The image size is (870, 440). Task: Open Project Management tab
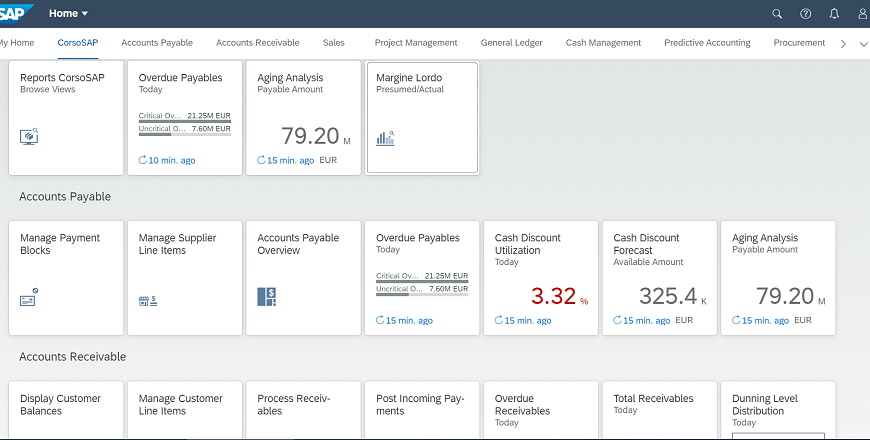pyautogui.click(x=416, y=43)
